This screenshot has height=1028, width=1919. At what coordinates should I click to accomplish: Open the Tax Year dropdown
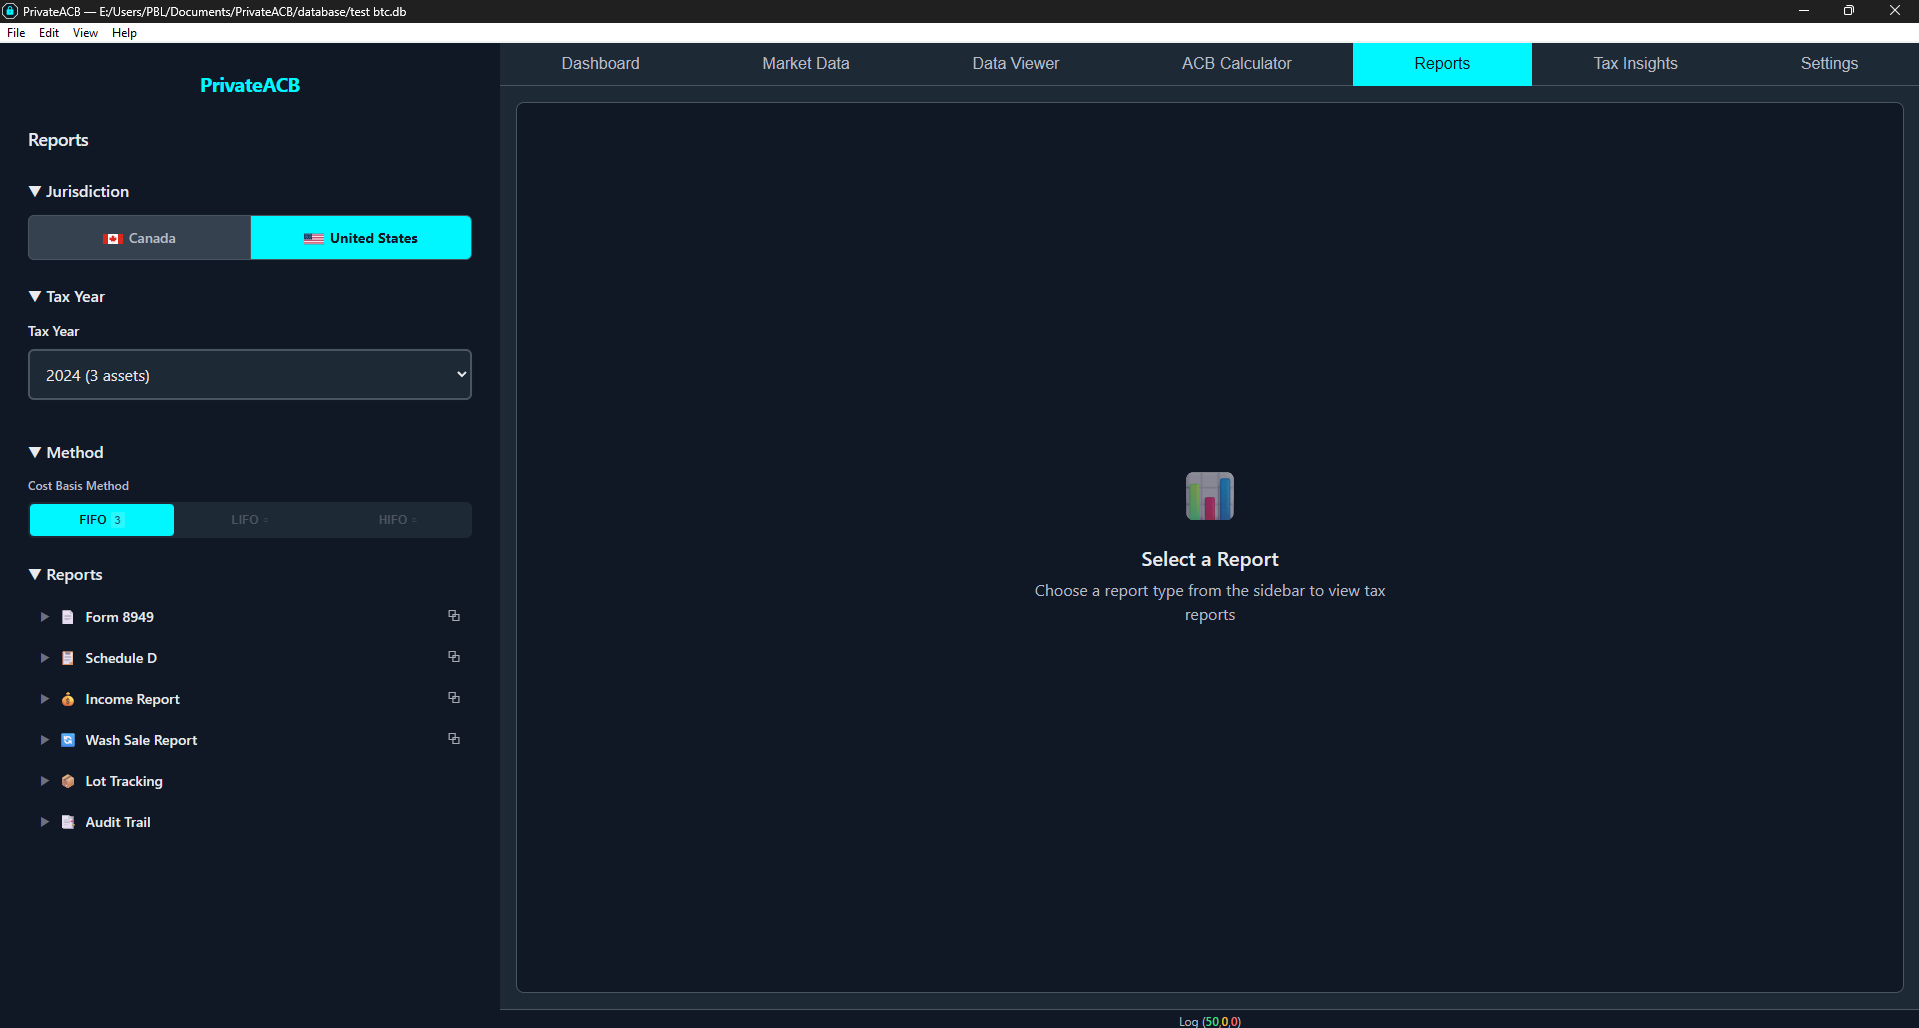click(249, 374)
